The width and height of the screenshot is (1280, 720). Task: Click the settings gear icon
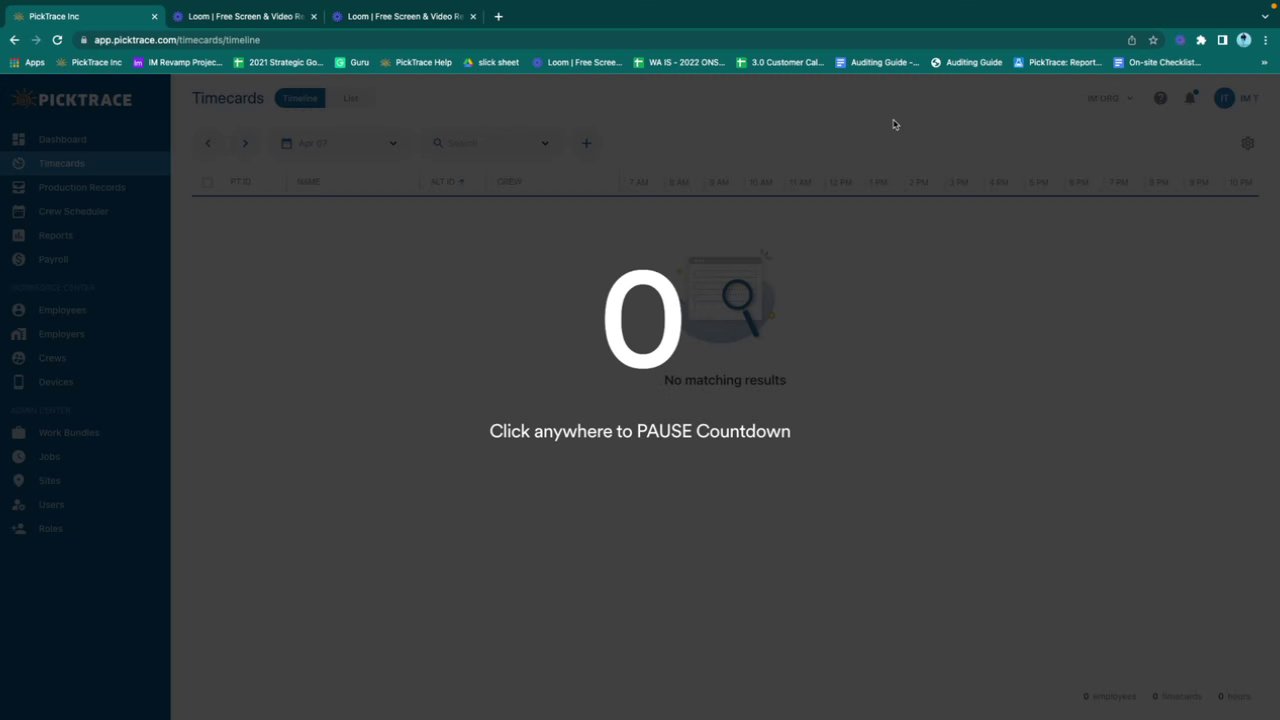(1247, 143)
